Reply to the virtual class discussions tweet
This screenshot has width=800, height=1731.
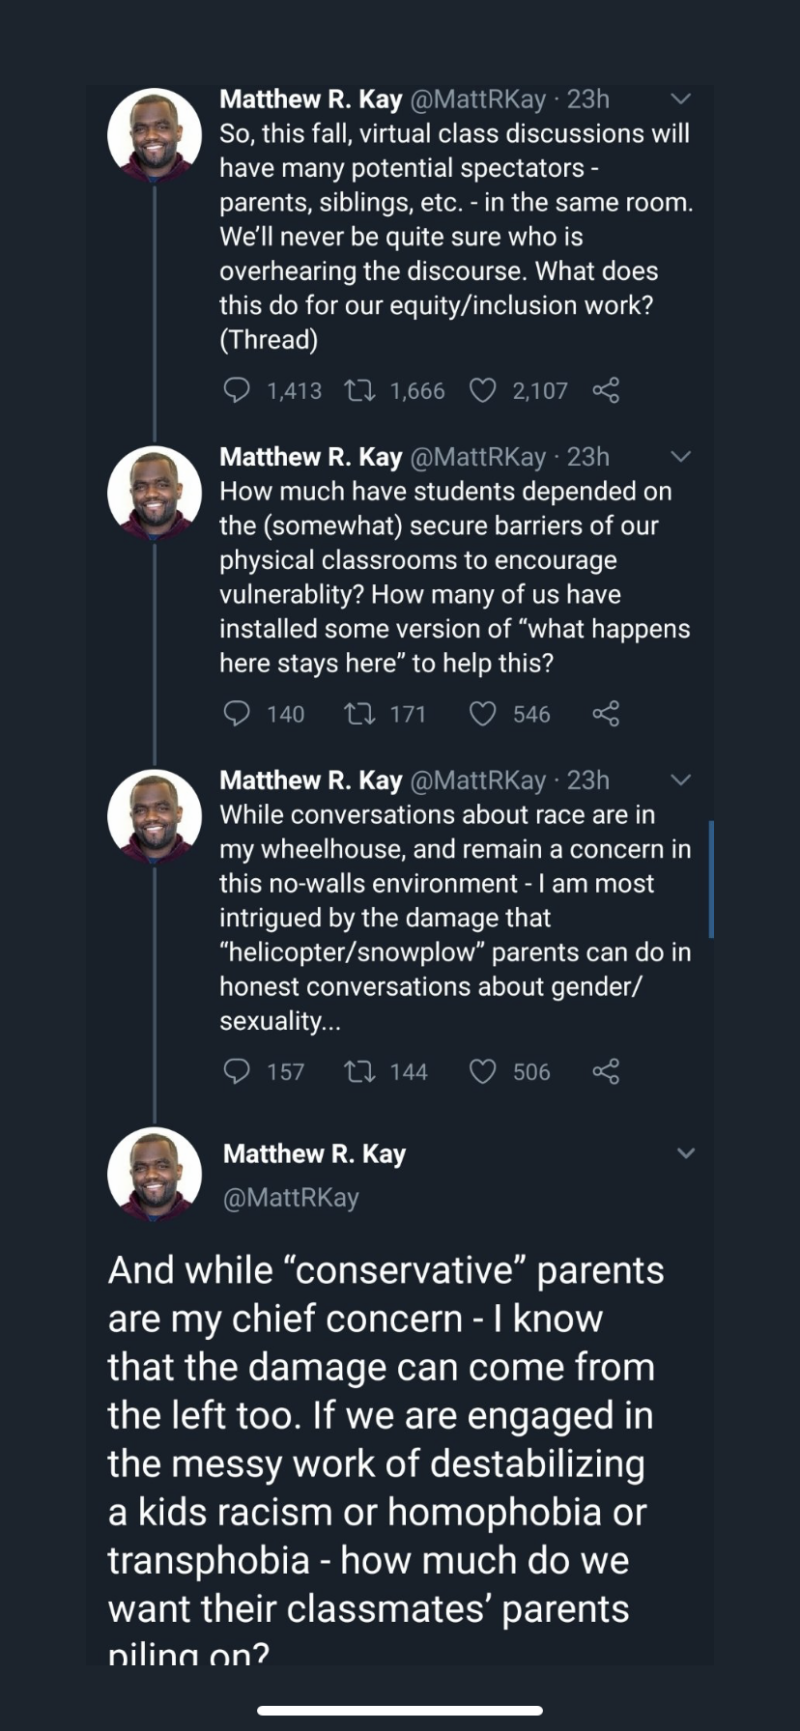click(236, 390)
